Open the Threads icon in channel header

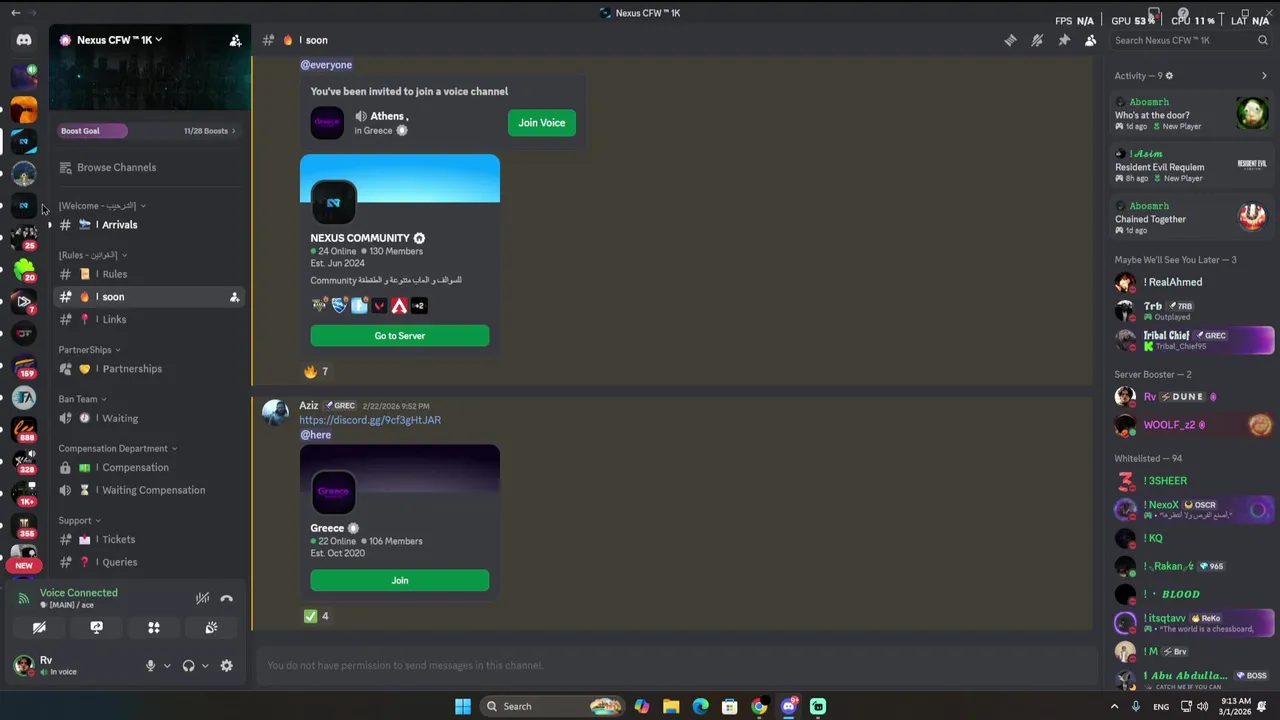[x=1010, y=40]
